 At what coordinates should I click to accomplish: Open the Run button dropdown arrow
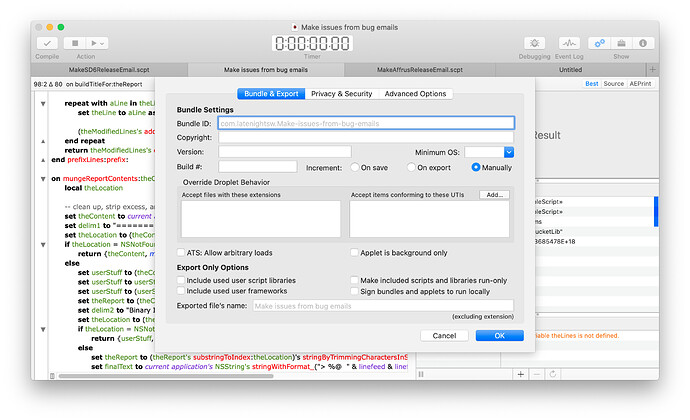tap(102, 44)
